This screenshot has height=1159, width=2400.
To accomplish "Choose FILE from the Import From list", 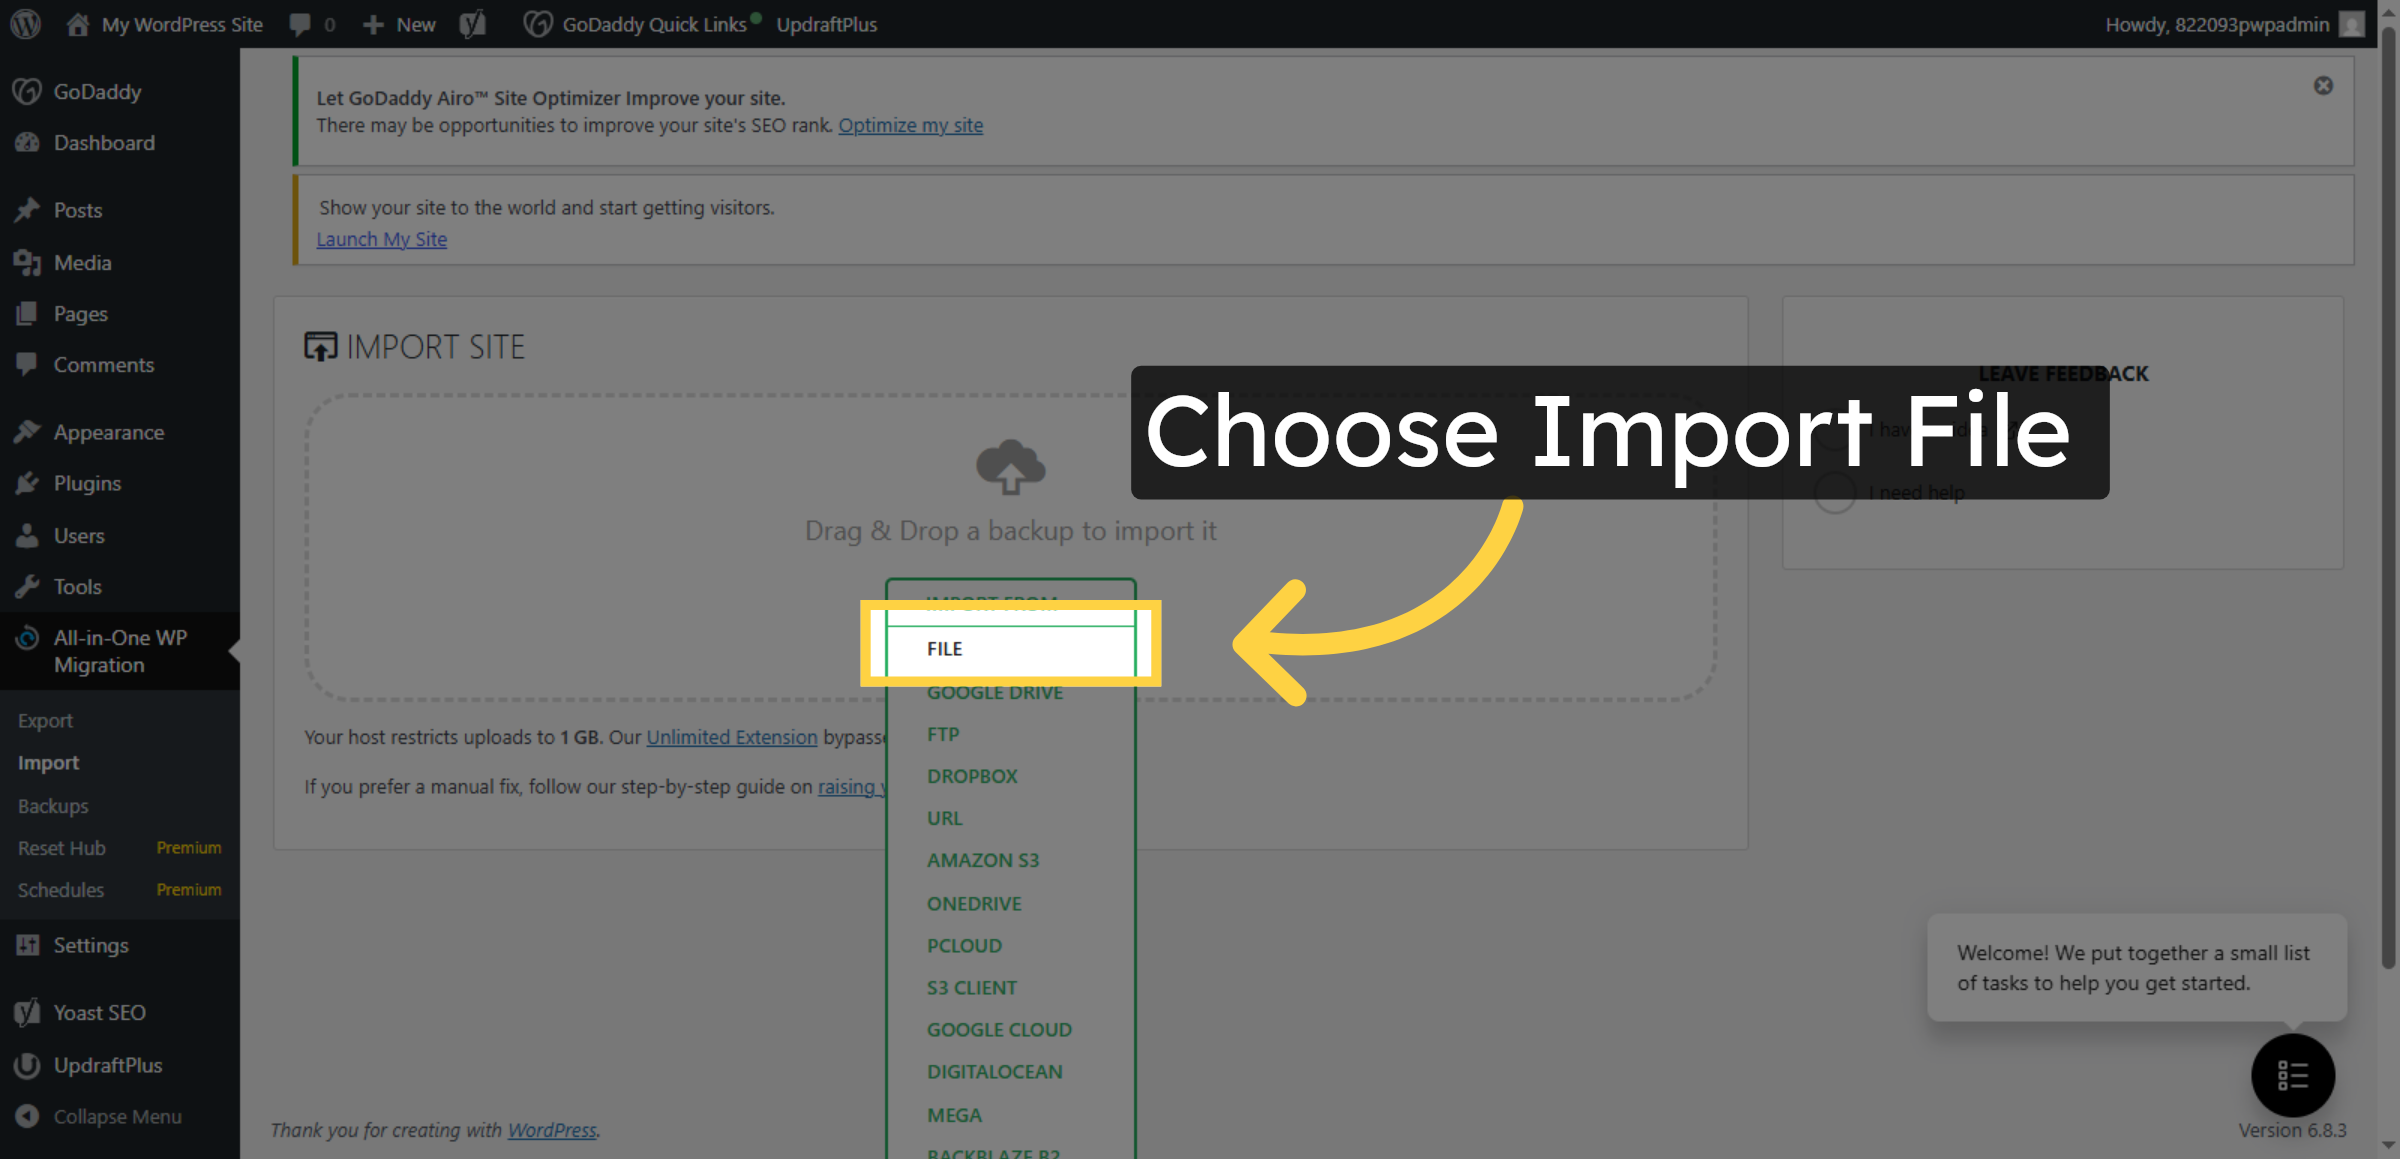I will (x=943, y=648).
